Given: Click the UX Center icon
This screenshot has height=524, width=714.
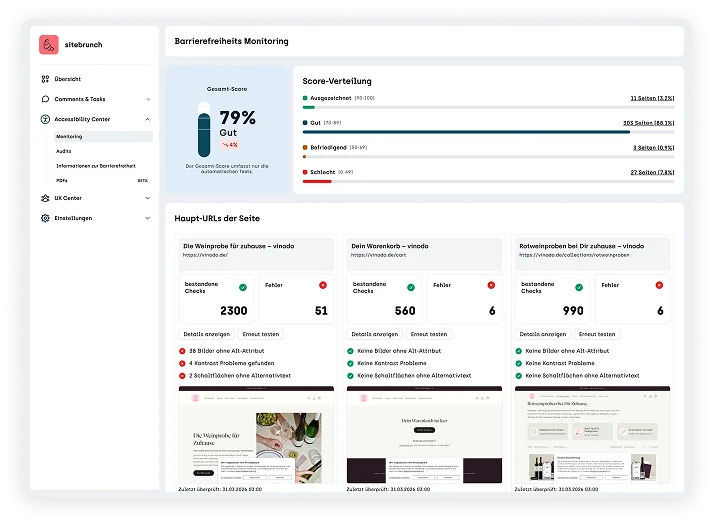Looking at the screenshot, I should coord(45,198).
